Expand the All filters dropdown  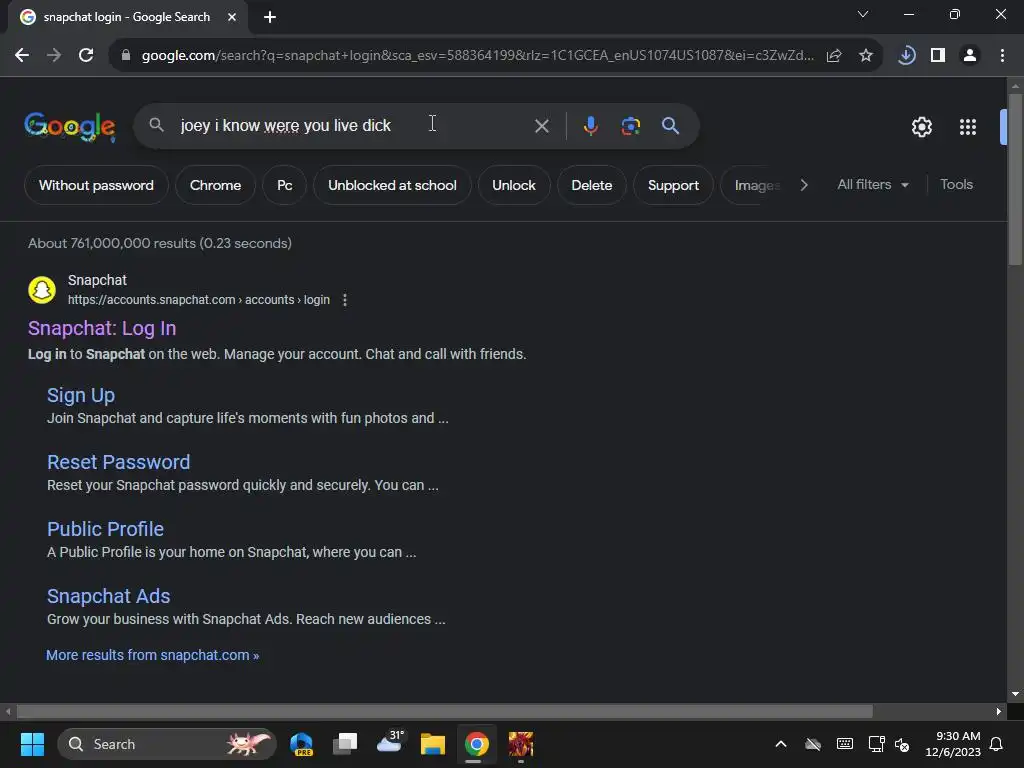(x=872, y=185)
